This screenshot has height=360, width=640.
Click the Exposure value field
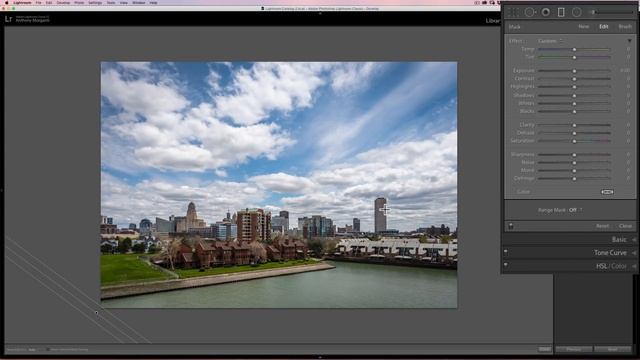[625, 71]
